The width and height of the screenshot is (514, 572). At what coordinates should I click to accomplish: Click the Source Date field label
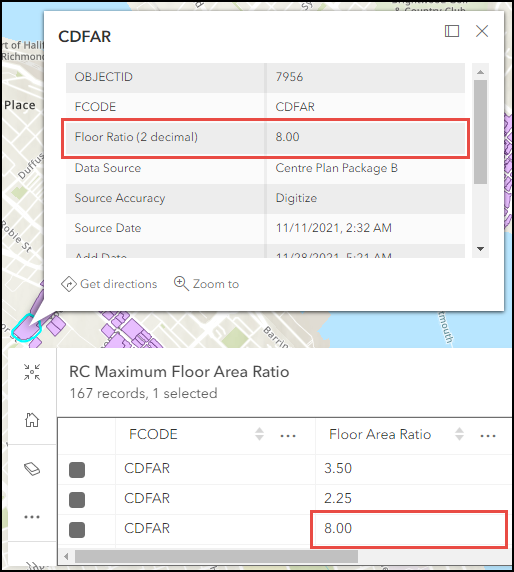point(108,228)
